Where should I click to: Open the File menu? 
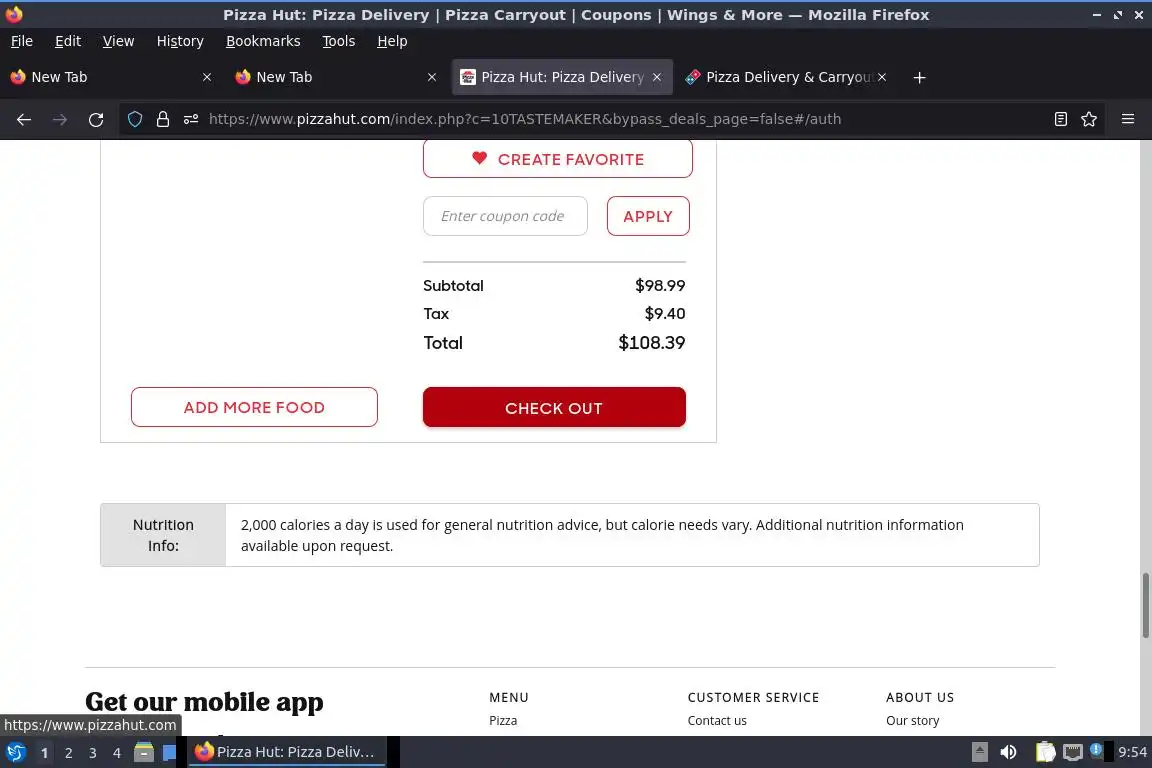tap(22, 41)
